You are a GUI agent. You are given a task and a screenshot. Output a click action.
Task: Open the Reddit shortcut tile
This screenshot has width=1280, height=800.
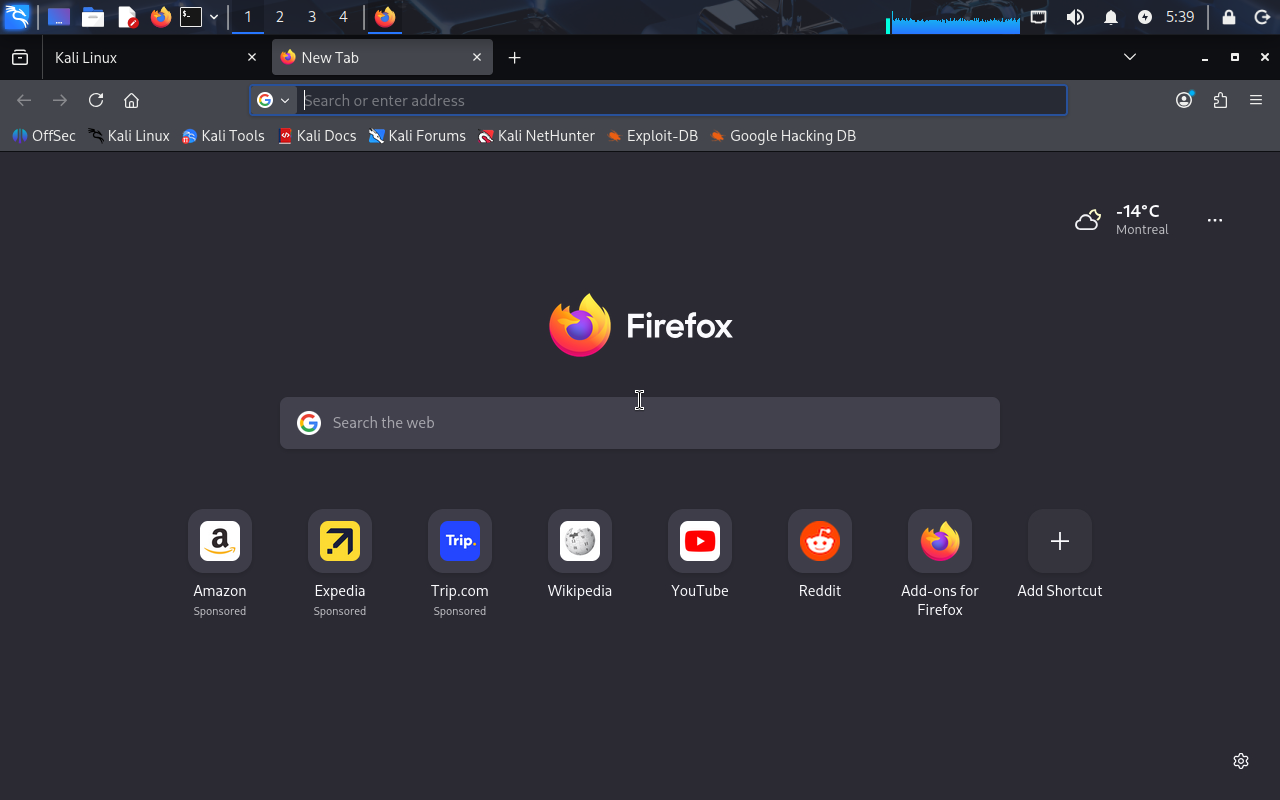click(820, 541)
